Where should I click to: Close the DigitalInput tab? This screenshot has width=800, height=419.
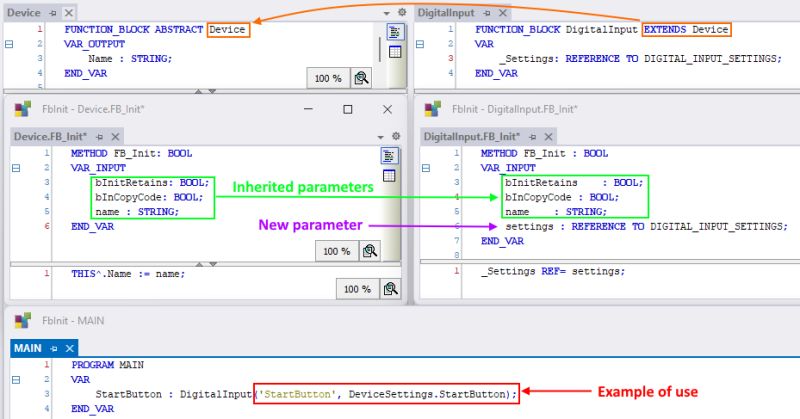pyautogui.click(x=503, y=13)
